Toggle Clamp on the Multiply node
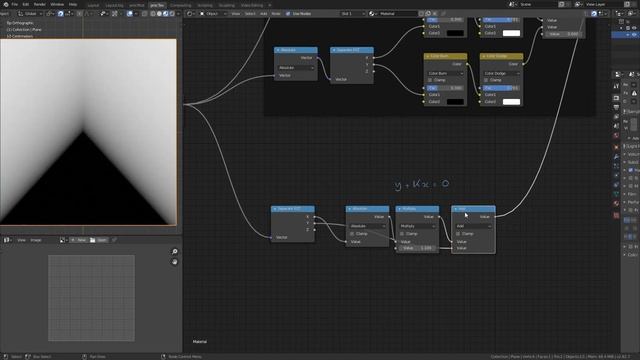 click(402, 234)
